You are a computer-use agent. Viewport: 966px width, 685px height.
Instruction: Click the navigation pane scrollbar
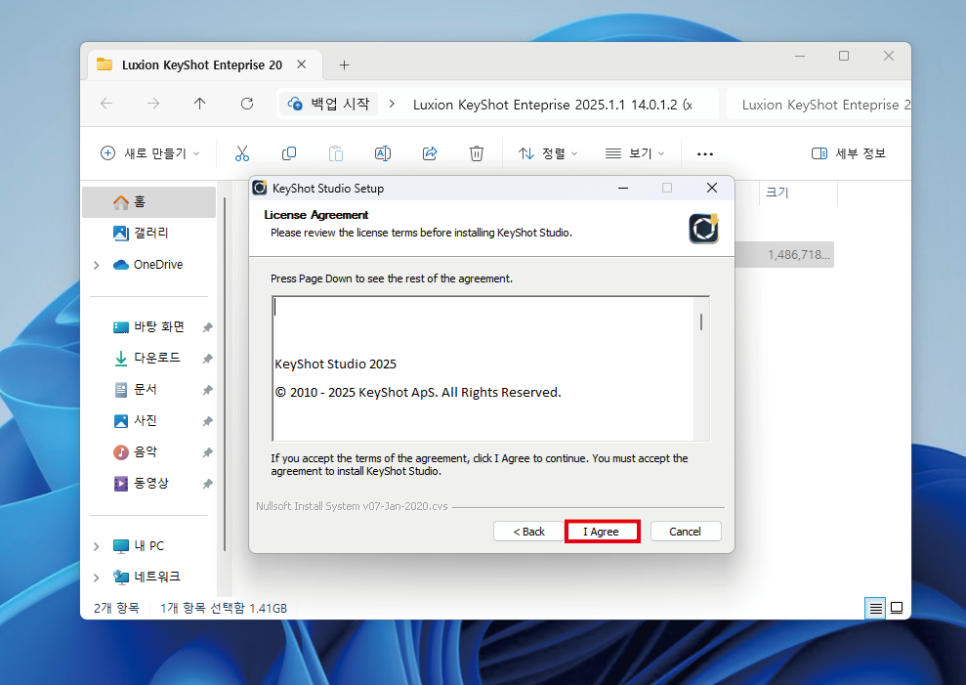(x=225, y=375)
